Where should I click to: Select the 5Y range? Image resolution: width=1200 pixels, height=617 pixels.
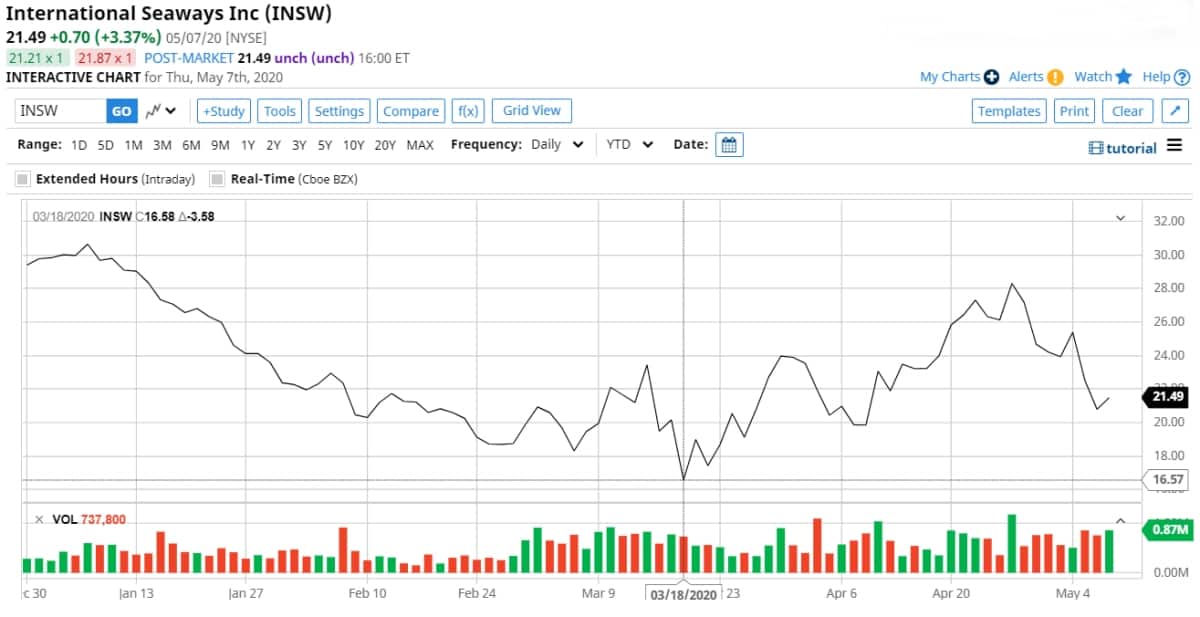(x=325, y=145)
